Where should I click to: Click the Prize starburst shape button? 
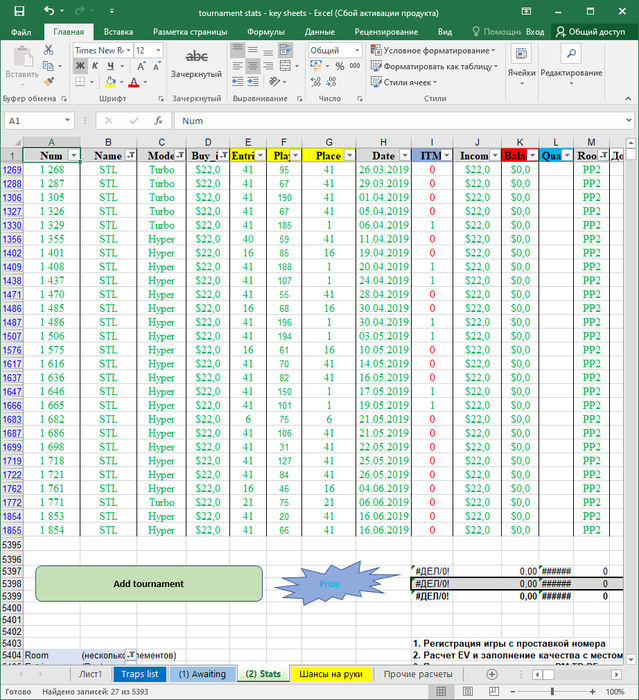[x=329, y=583]
